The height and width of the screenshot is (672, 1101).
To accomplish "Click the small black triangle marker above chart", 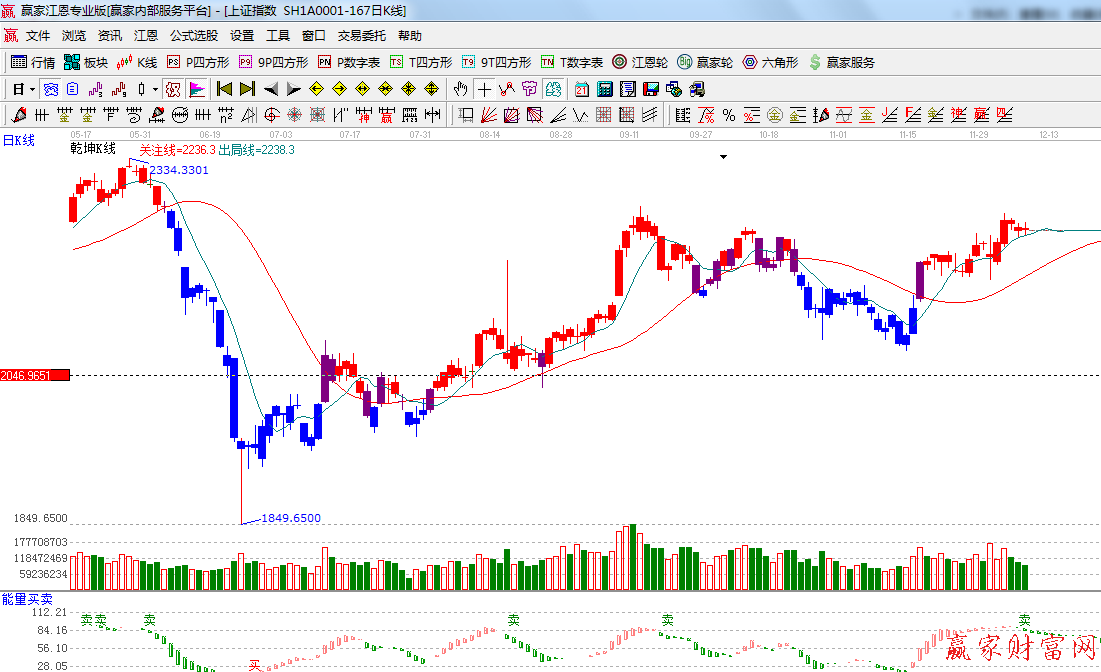I will 723,157.
